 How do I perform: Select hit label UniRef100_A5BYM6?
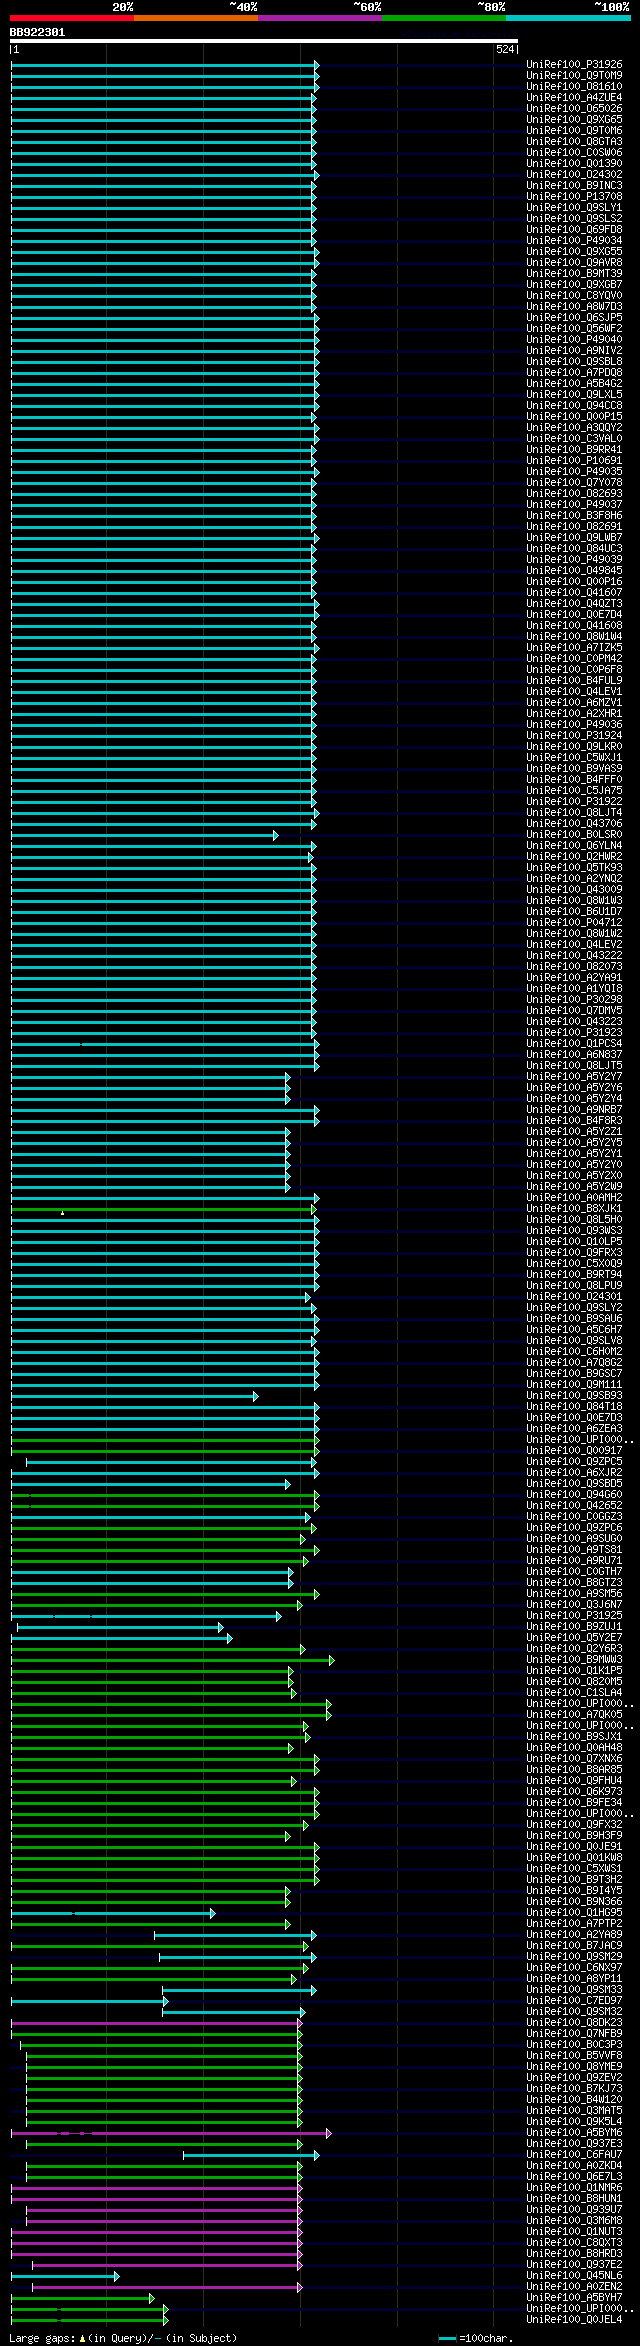coord(574,2133)
